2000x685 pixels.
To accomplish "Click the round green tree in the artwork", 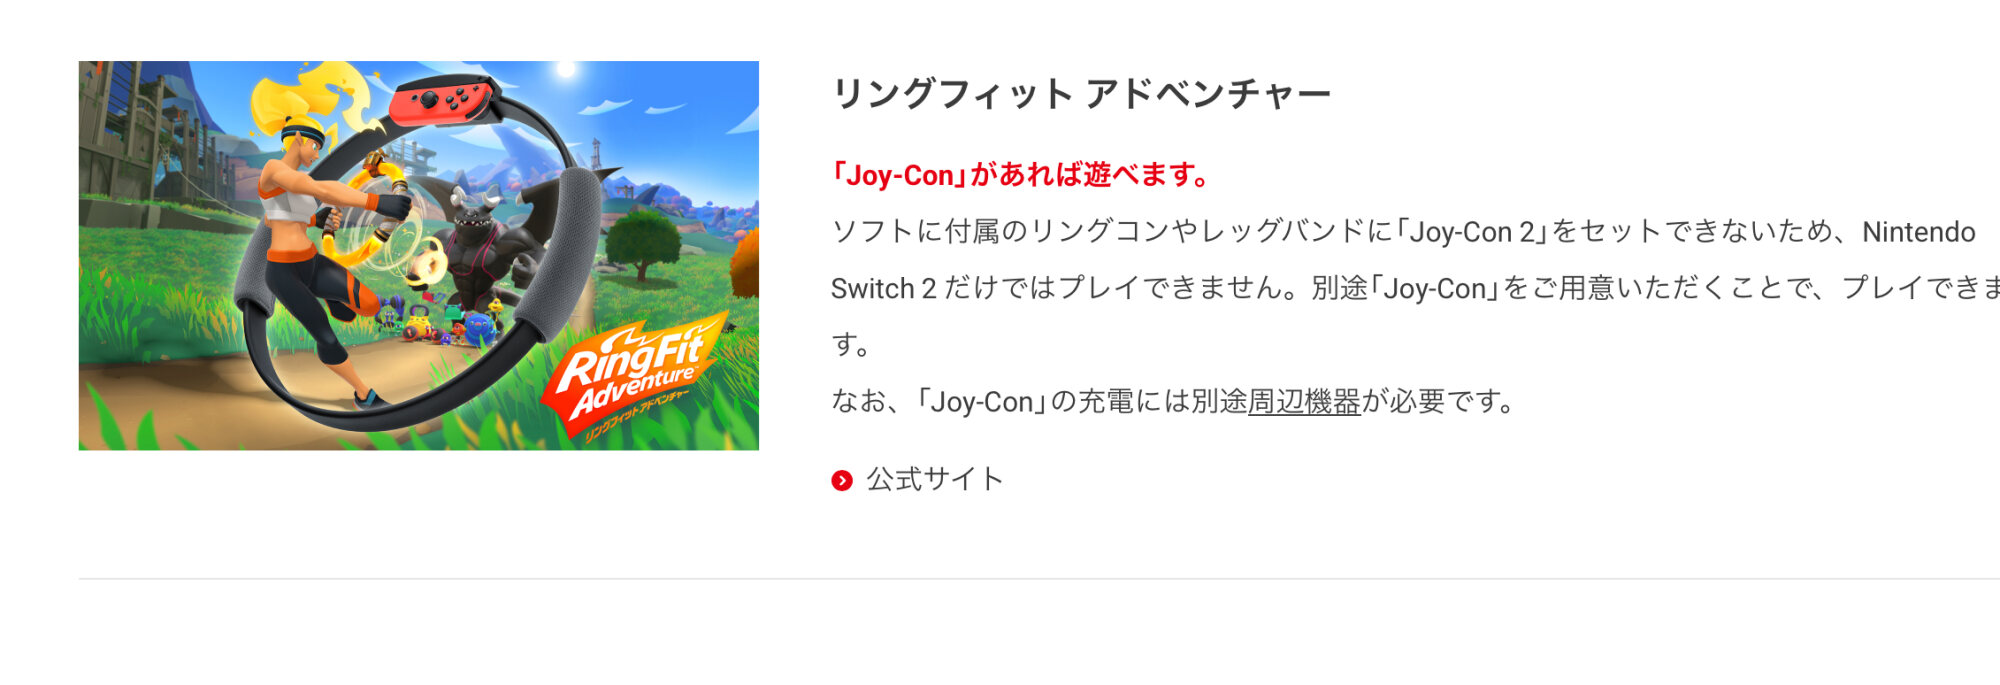I will [x=643, y=243].
